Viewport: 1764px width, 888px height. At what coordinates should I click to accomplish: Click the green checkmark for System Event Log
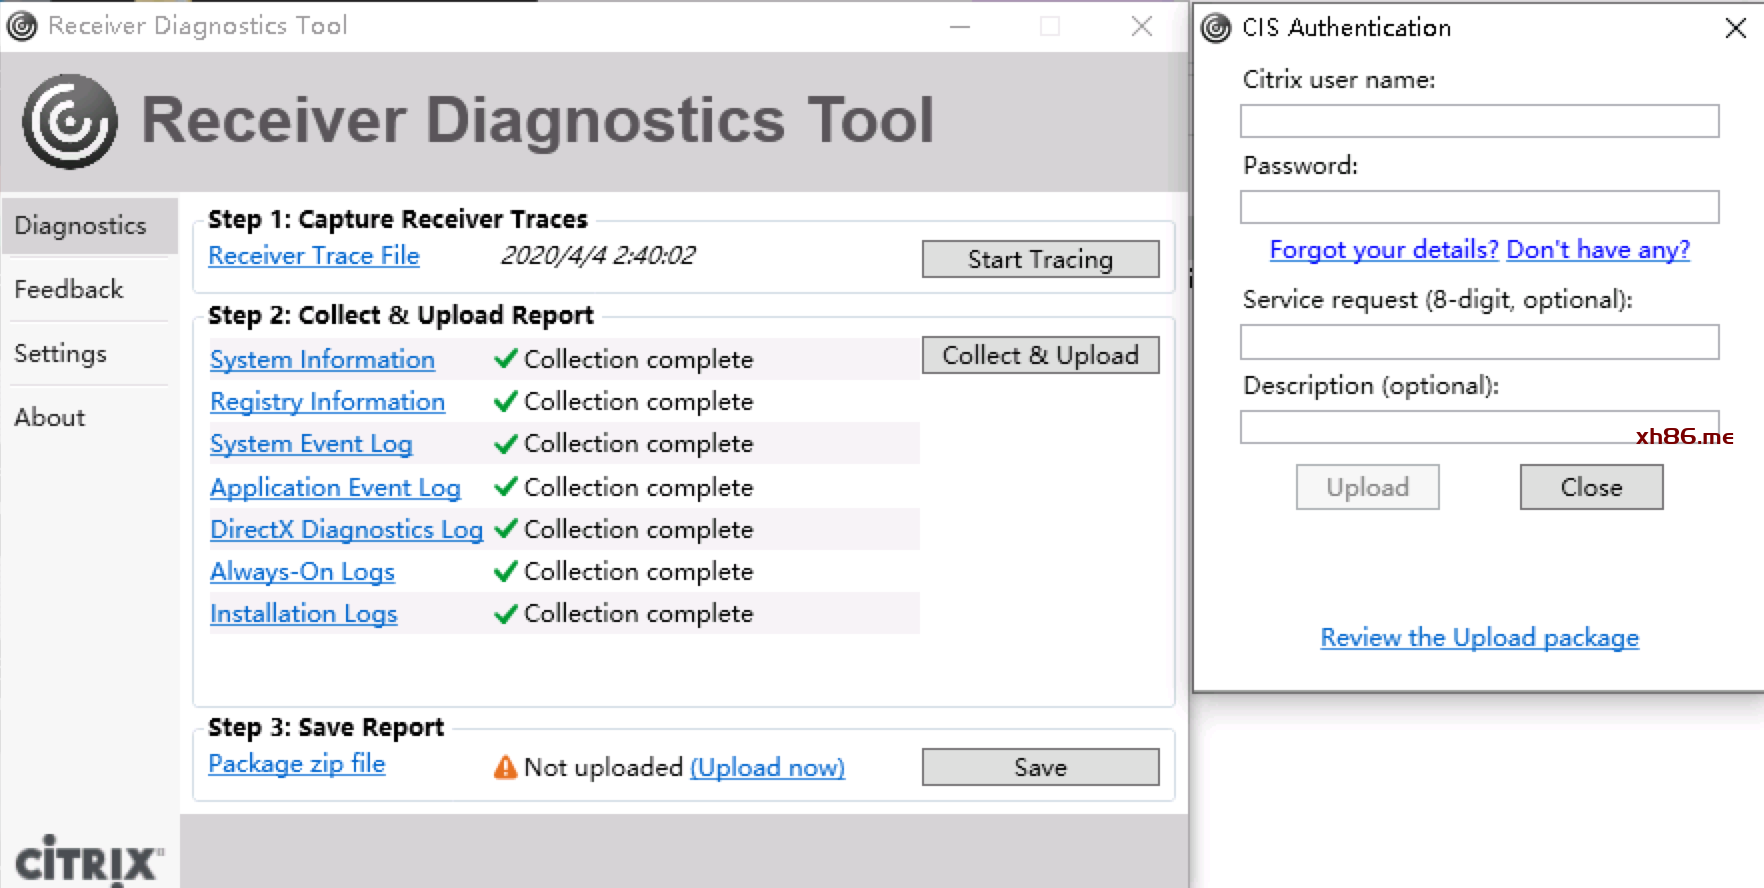[506, 443]
